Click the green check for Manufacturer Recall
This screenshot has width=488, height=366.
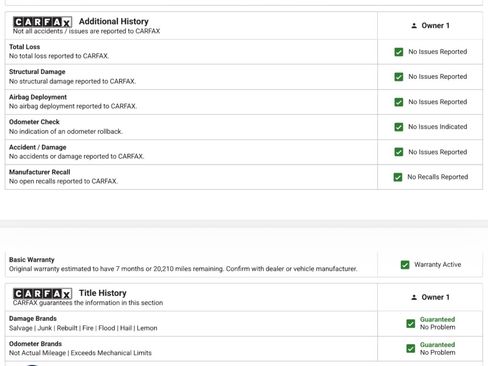point(398,177)
